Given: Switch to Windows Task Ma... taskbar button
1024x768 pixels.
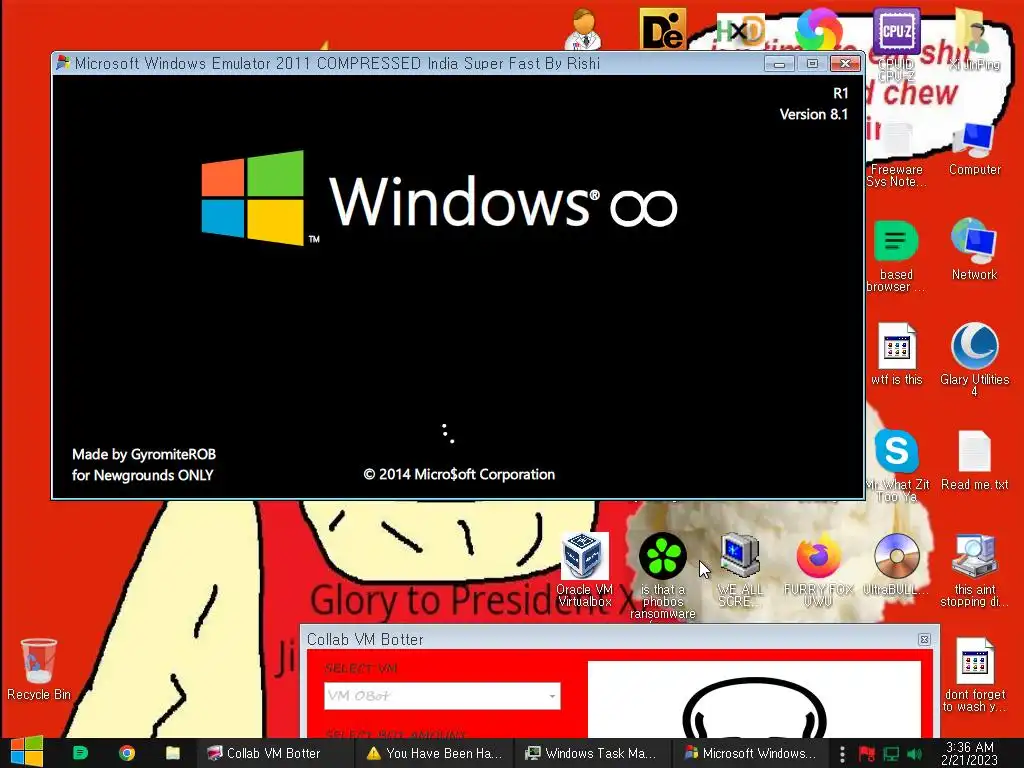Looking at the screenshot, I should [x=593, y=753].
